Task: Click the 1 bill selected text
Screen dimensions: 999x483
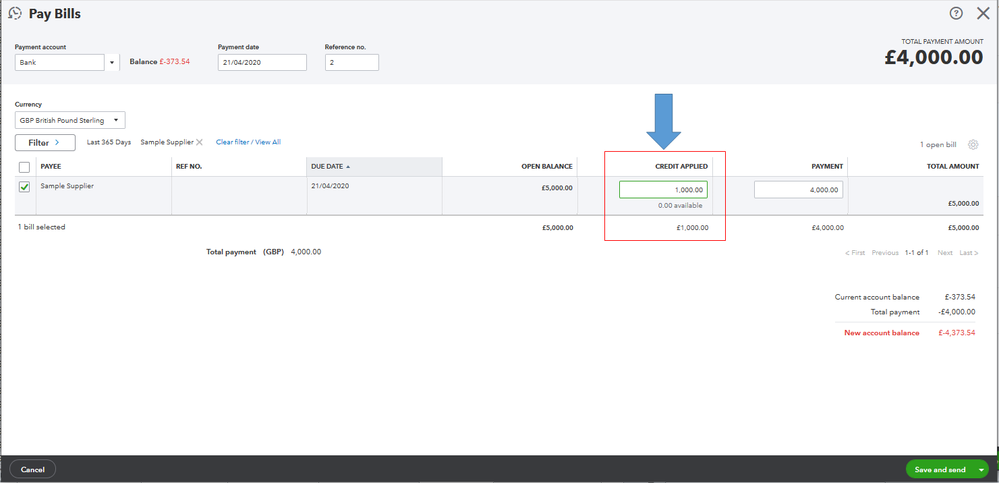Action: pos(41,227)
